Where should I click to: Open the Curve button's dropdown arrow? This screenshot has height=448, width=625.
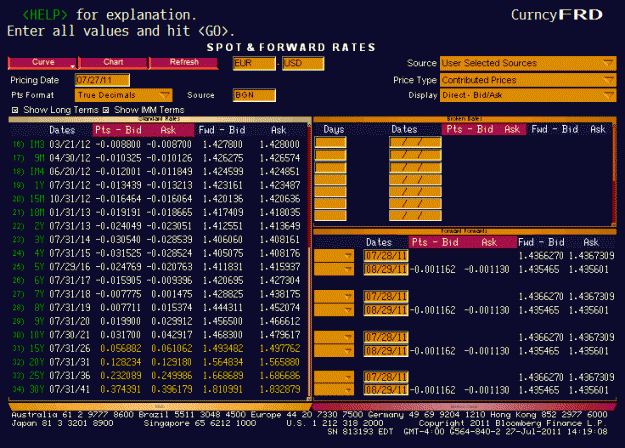[x=73, y=66]
